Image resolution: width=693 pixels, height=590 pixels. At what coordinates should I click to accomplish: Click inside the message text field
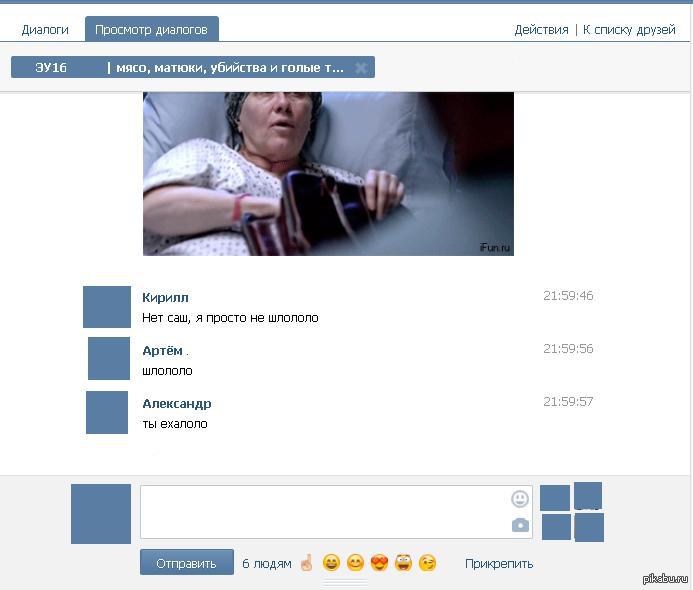pyautogui.click(x=320, y=511)
